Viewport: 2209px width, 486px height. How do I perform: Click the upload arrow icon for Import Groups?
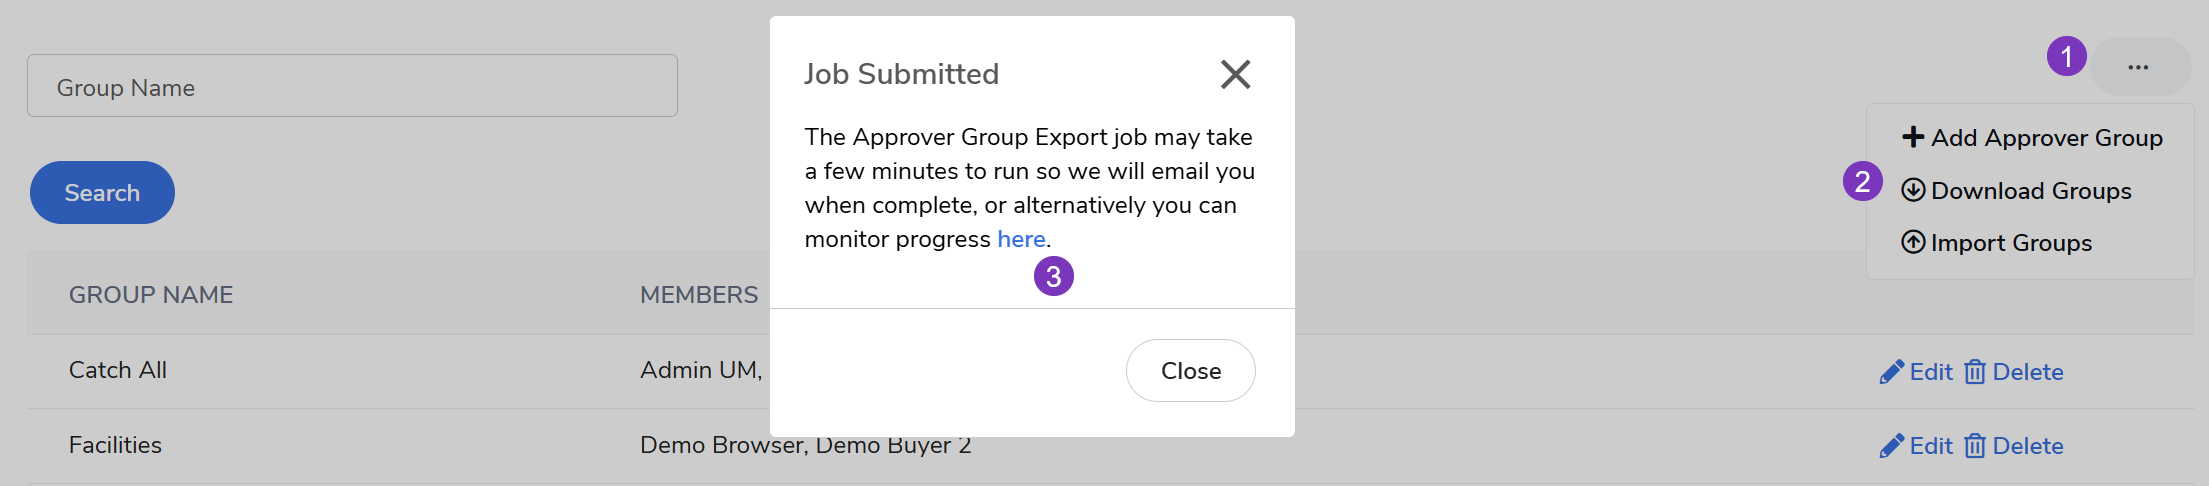coord(1913,242)
